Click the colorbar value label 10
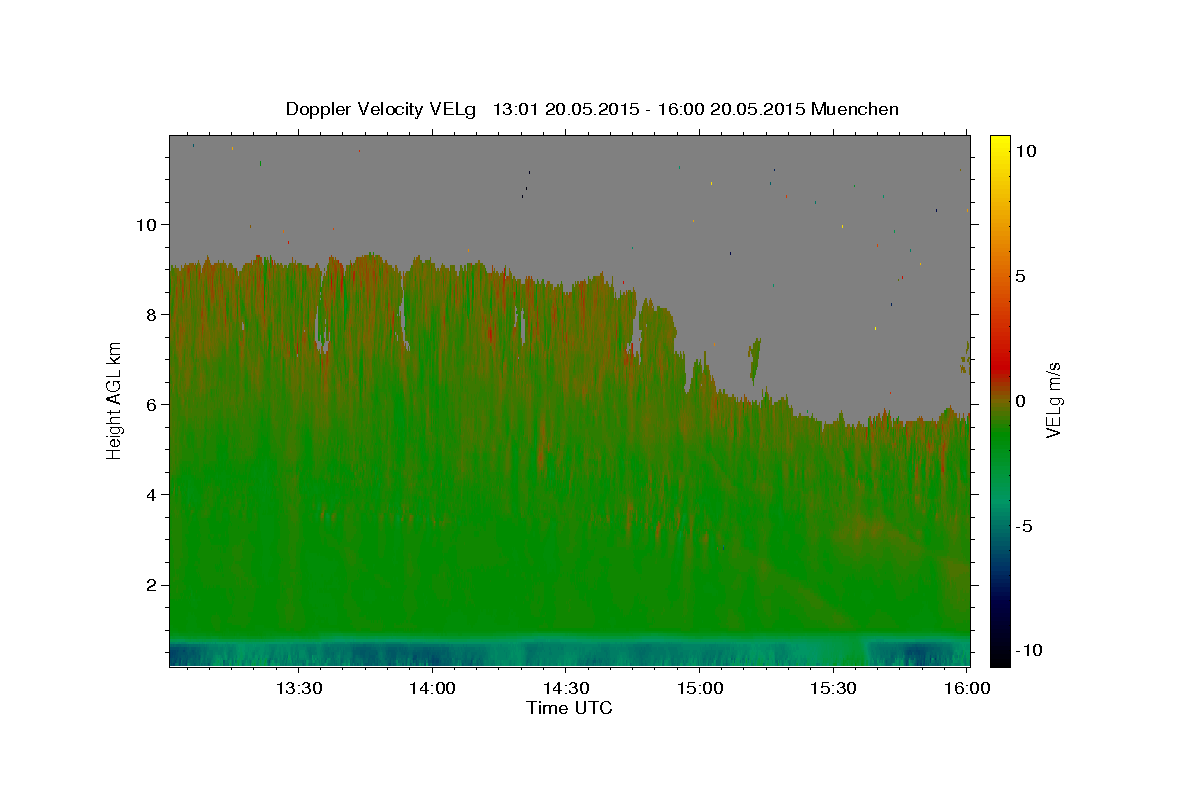The width and height of the screenshot is (1200, 800). coord(1025,150)
